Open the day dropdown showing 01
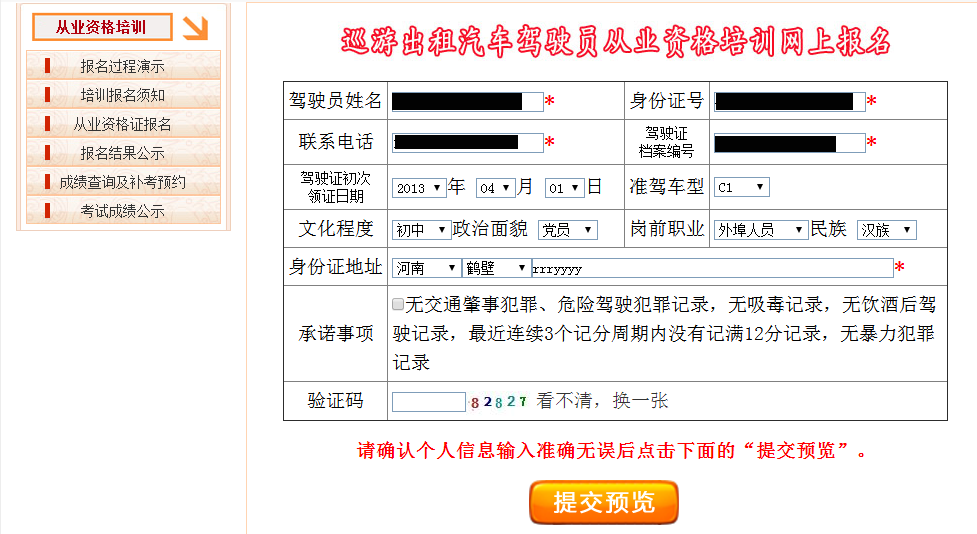The width and height of the screenshot is (977, 534). [563, 188]
